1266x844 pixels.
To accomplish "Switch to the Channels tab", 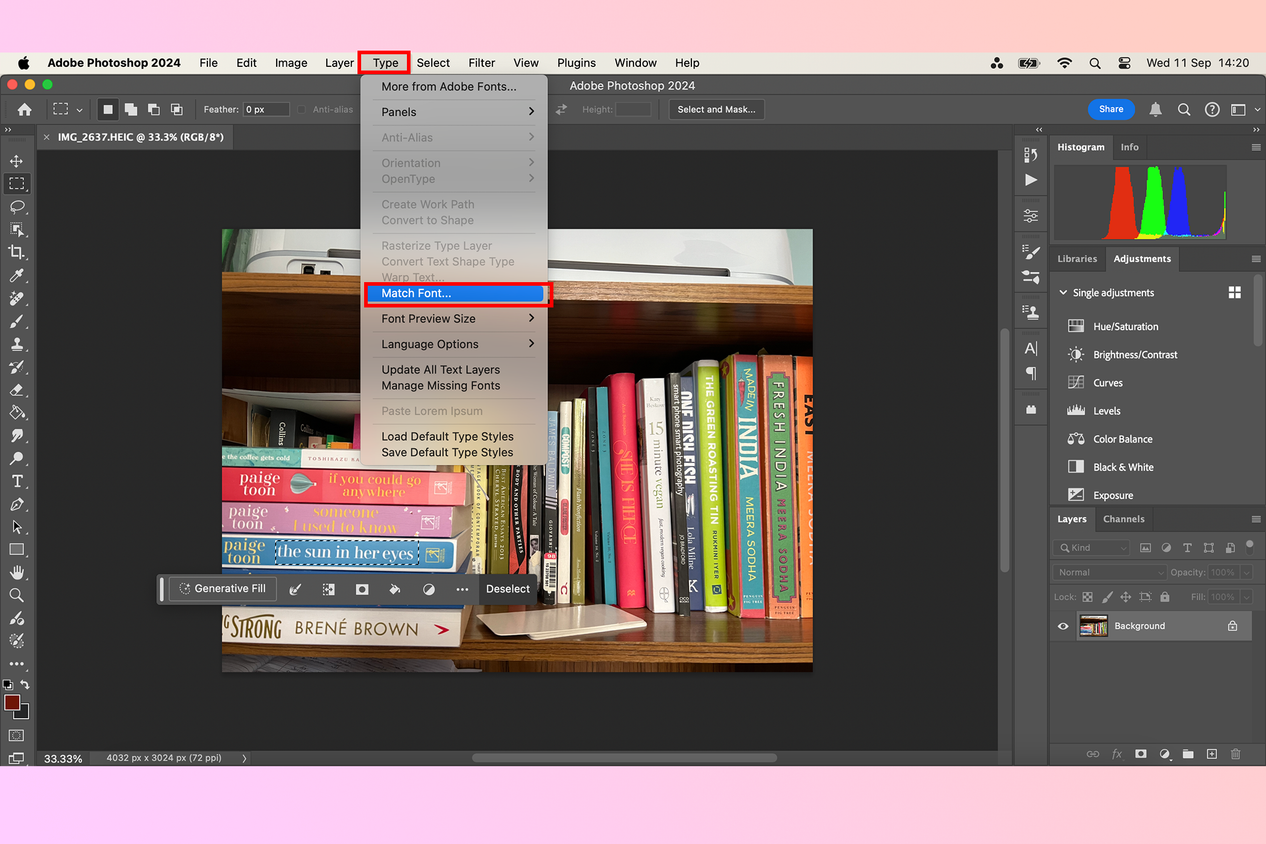I will pyautogui.click(x=1123, y=519).
